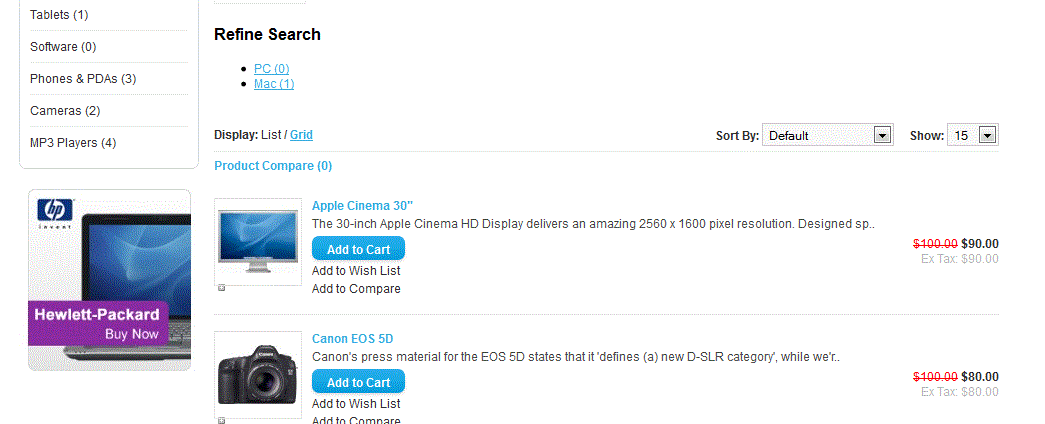Select the Cameras category
Image resolution: width=1045 pixels, height=424 pixels.
(x=65, y=111)
